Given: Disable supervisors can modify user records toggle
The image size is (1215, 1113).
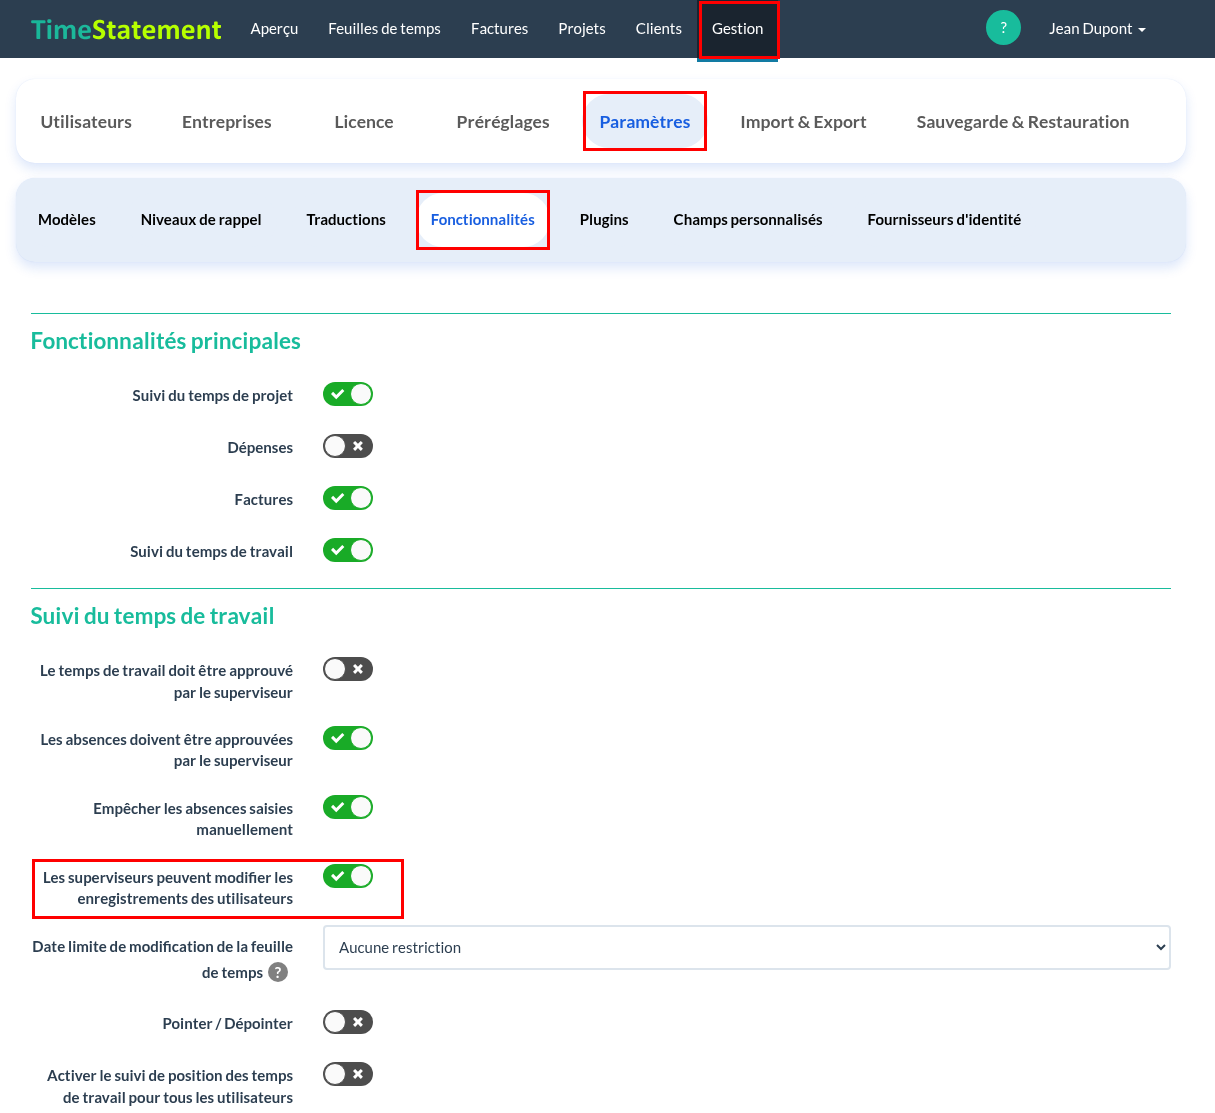Looking at the screenshot, I should pyautogui.click(x=348, y=876).
